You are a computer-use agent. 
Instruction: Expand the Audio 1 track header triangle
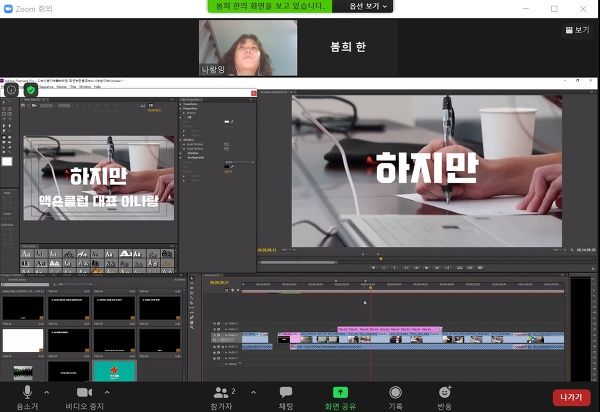pos(226,347)
